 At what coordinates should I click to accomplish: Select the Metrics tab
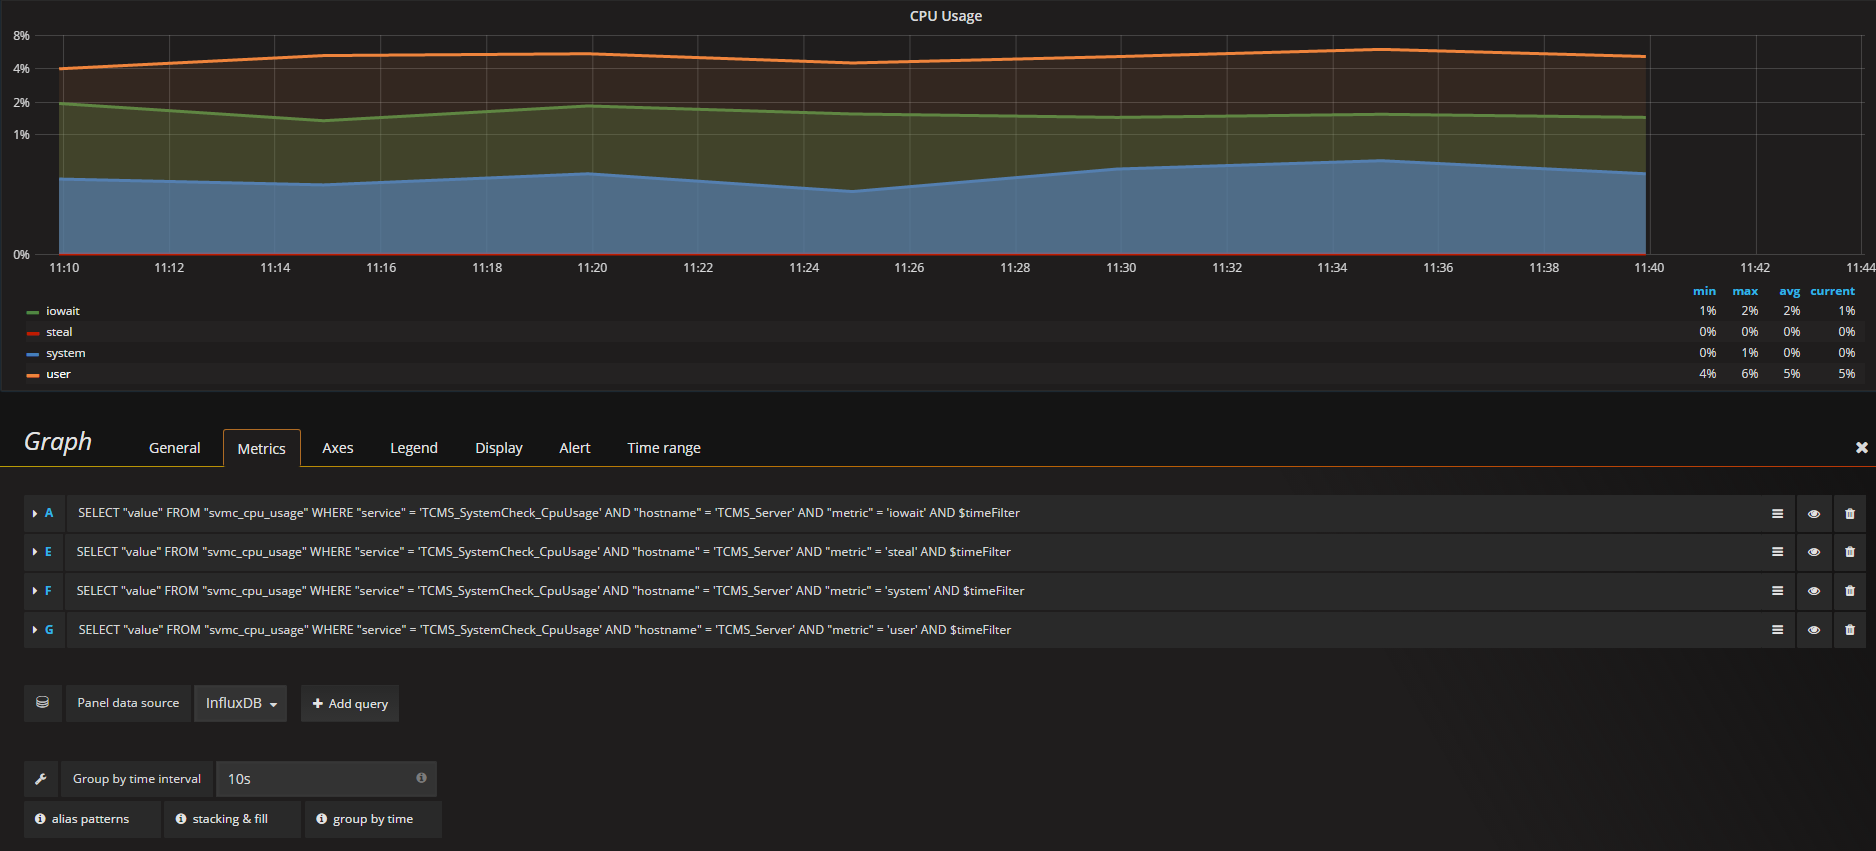(x=261, y=449)
